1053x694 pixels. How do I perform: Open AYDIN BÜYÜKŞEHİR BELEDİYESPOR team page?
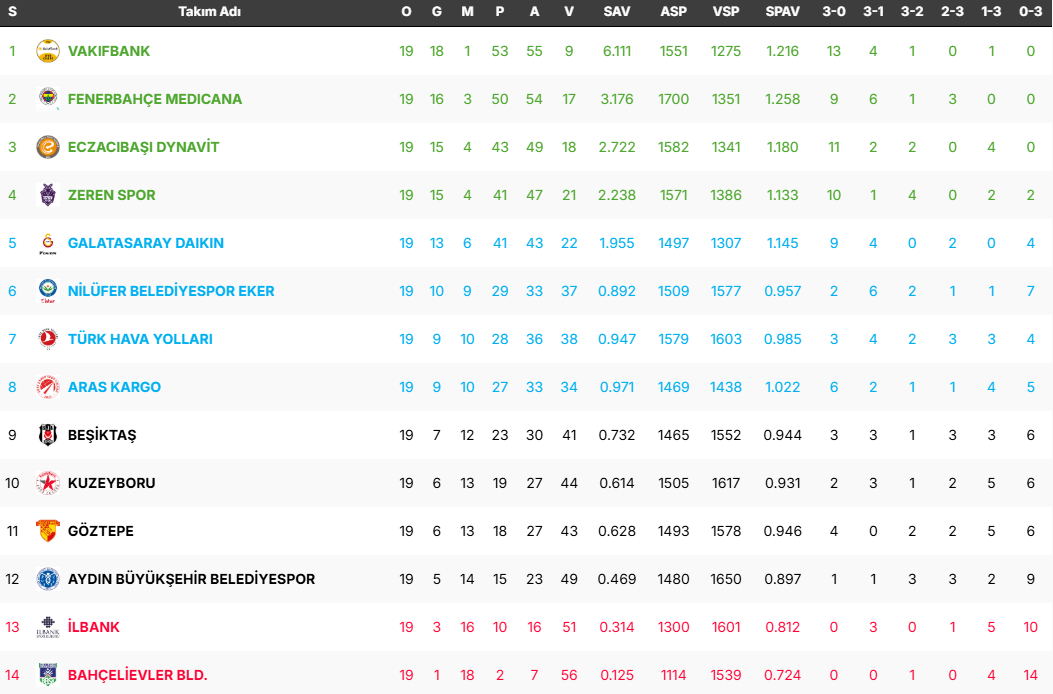coord(191,579)
